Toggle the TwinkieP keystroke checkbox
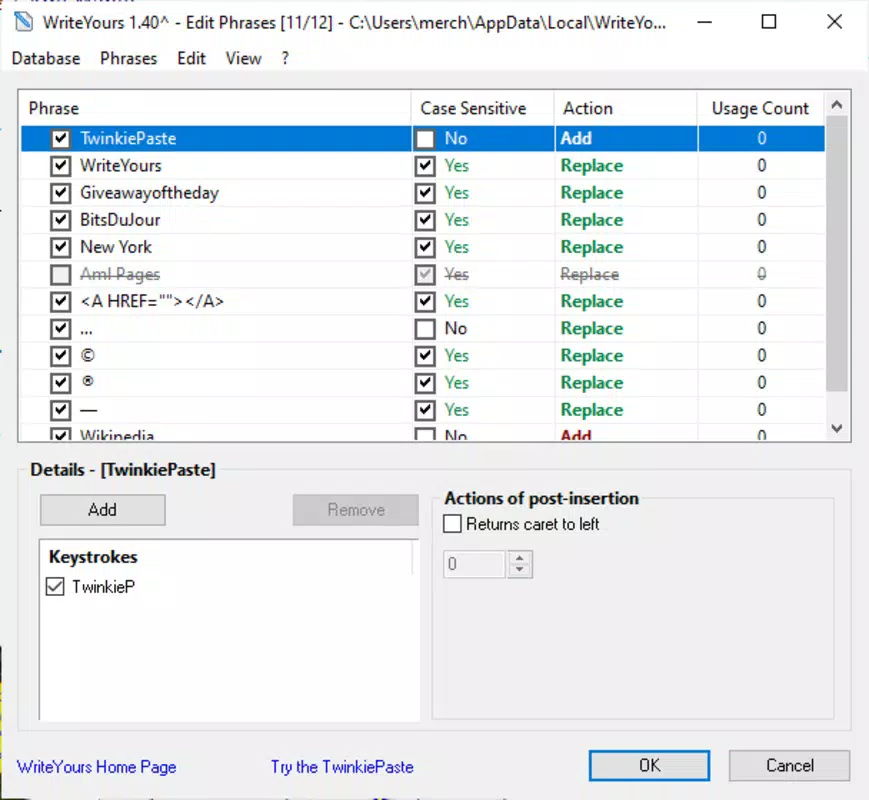869x800 pixels. pyautogui.click(x=55, y=587)
